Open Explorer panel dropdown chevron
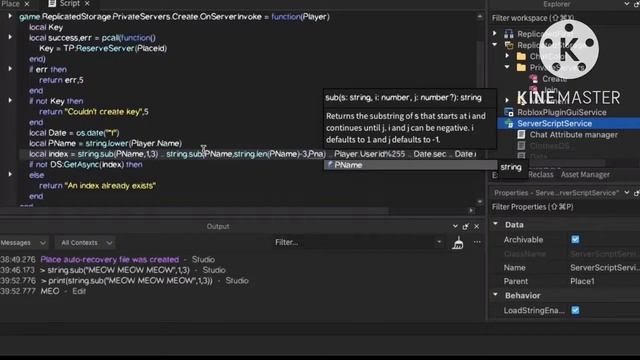Viewport: 640px width, 360px height. point(627,4)
